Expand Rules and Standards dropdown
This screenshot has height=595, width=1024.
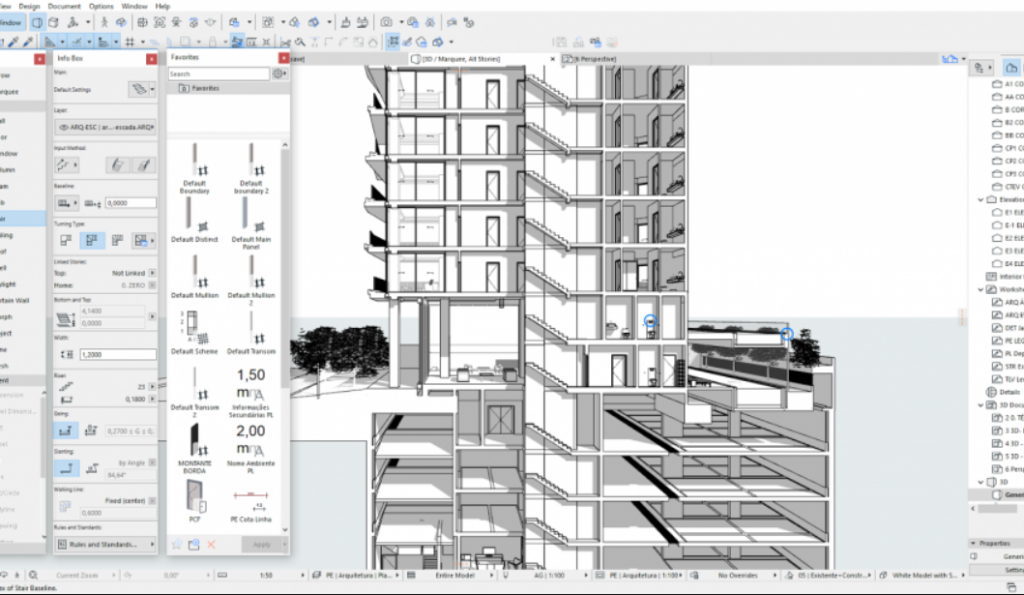coord(104,544)
